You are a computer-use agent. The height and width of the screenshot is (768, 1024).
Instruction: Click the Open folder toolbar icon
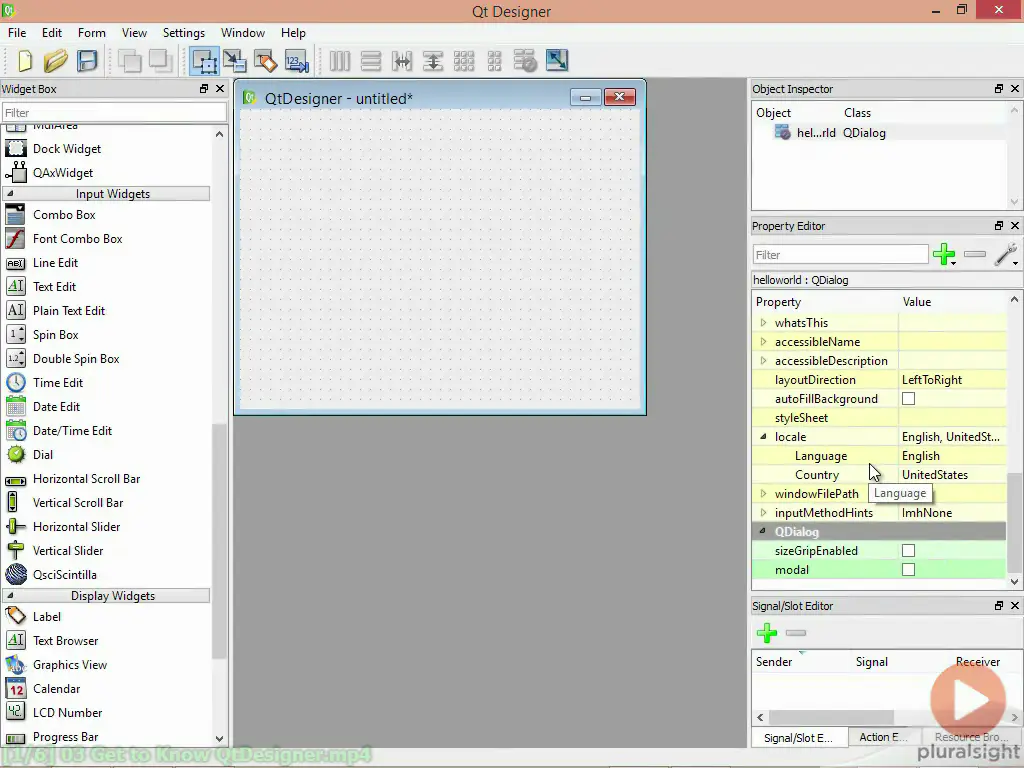click(x=56, y=61)
